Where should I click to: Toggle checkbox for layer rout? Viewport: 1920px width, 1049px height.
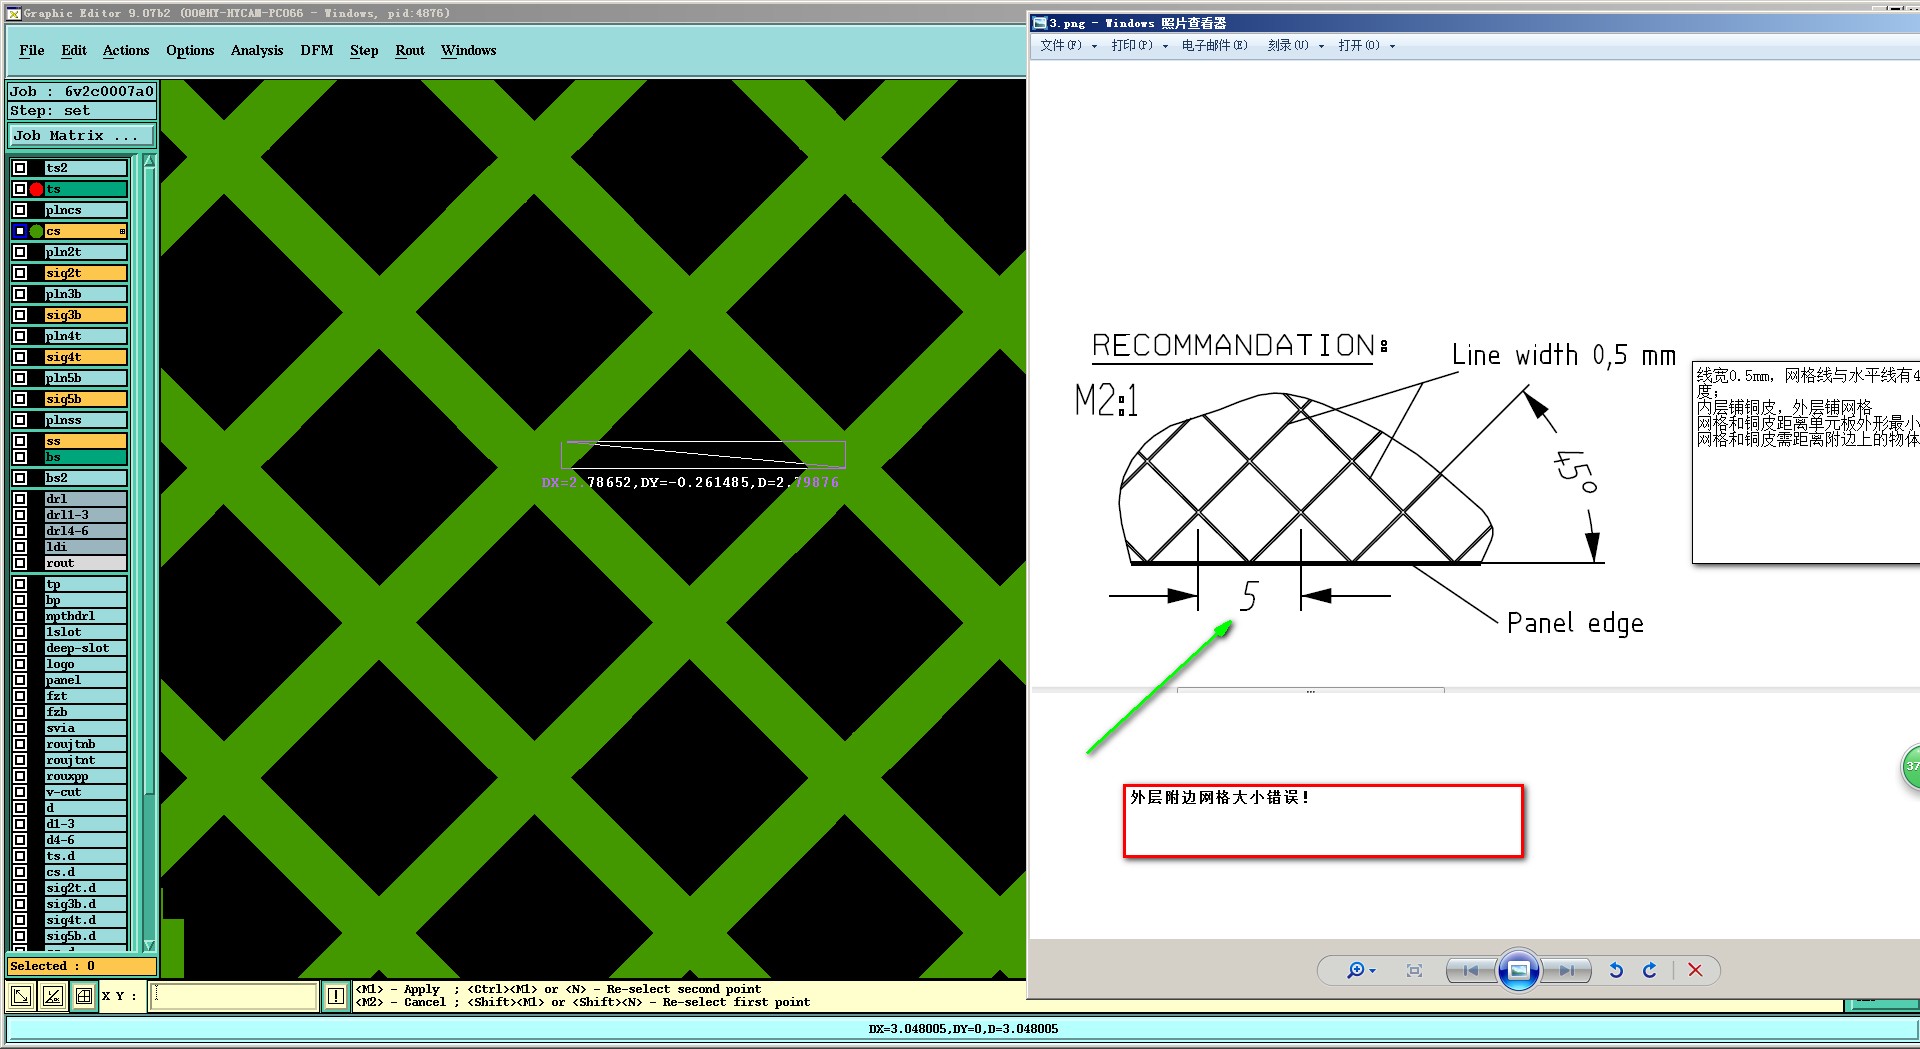20,563
